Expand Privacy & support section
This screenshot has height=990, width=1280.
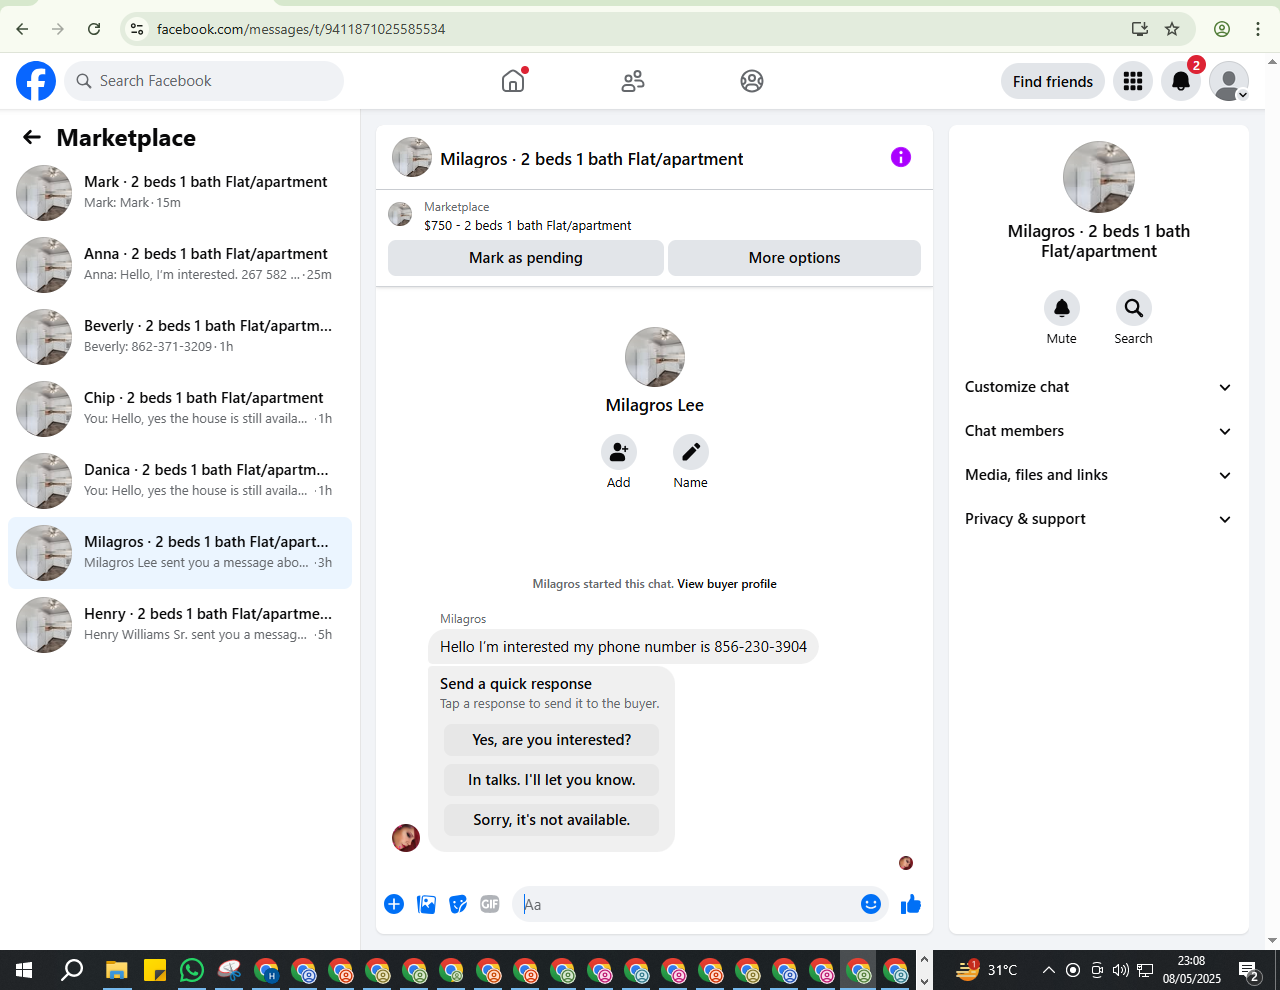coord(1099,519)
